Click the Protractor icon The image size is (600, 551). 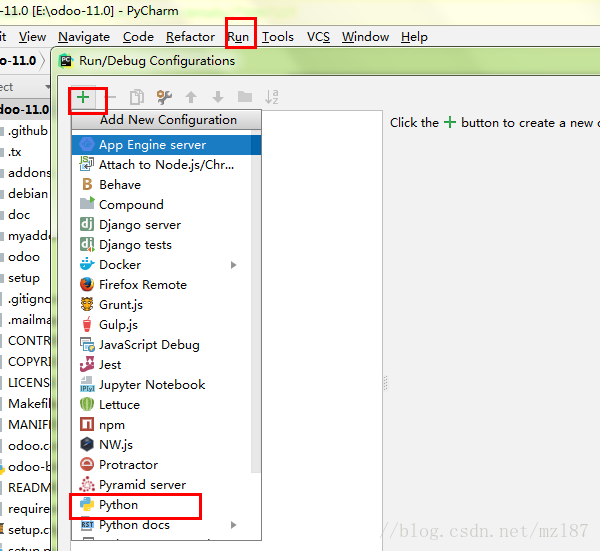(87, 464)
